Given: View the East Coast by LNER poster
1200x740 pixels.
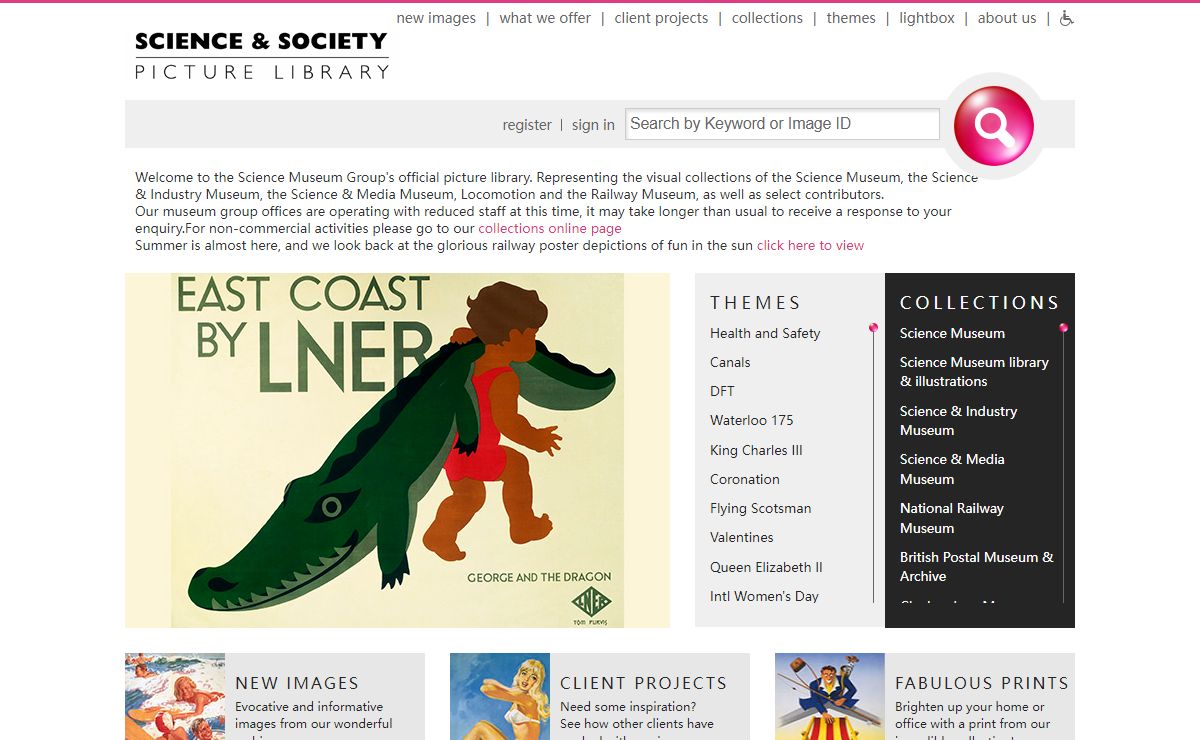Looking at the screenshot, I should (397, 450).
